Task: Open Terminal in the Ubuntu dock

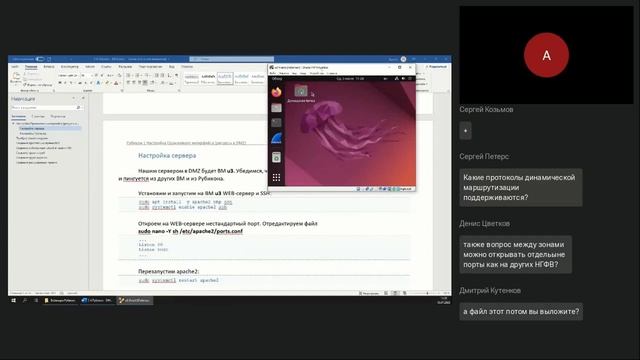Action: pos(276,122)
